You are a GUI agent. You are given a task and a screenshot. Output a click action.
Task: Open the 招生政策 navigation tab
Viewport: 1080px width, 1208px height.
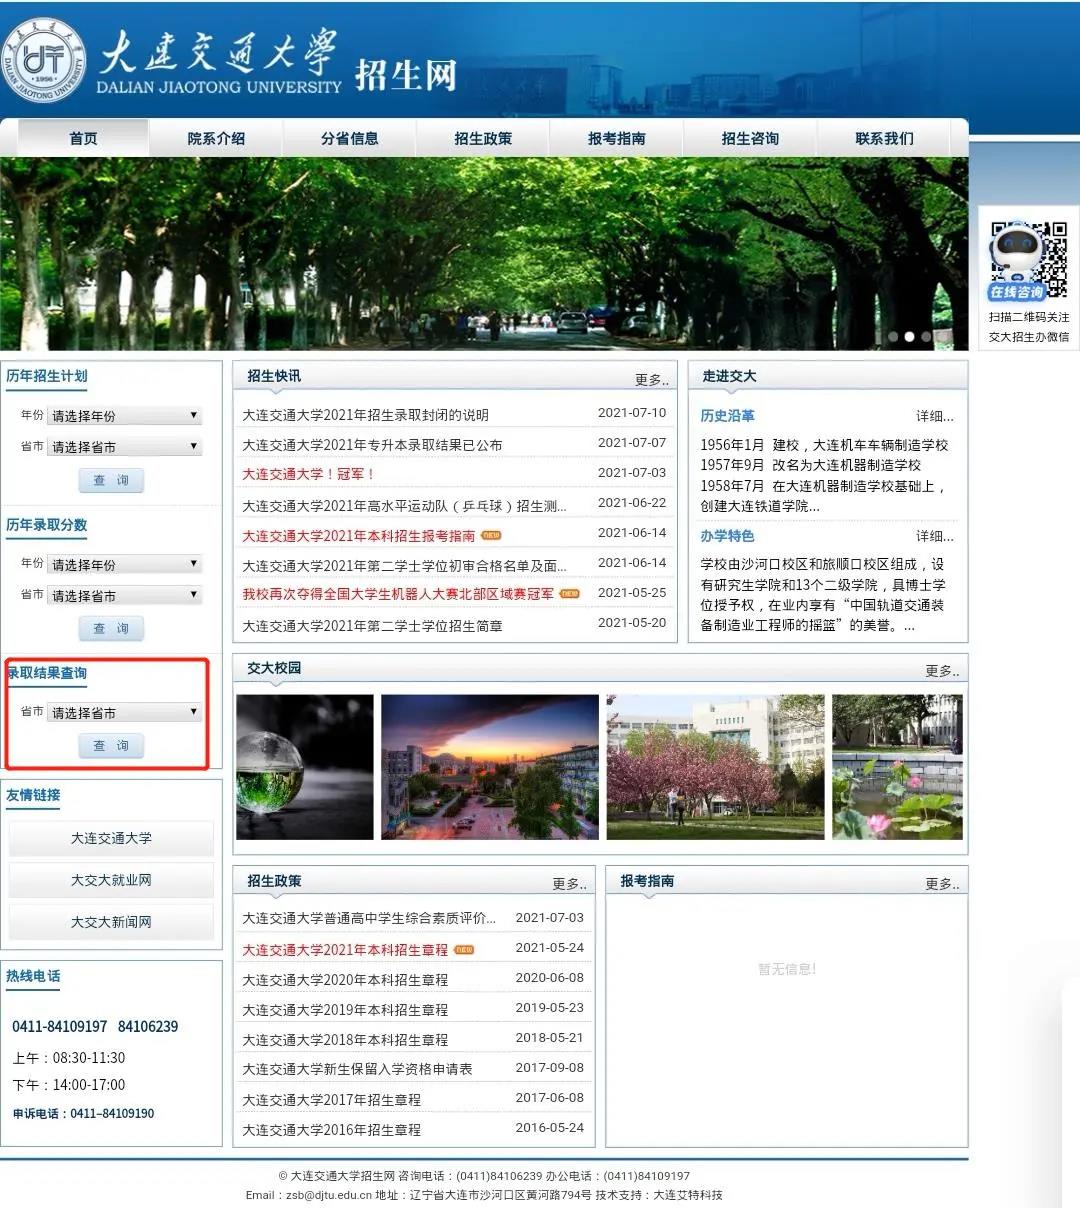point(483,138)
